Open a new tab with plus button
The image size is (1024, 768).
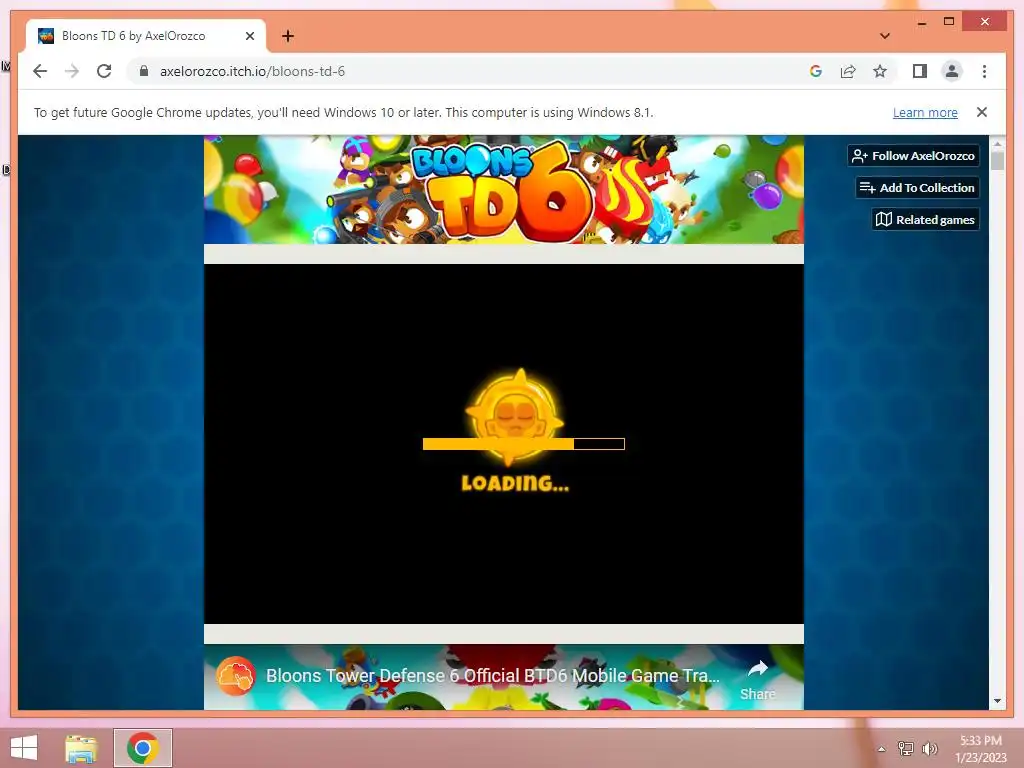tap(288, 36)
